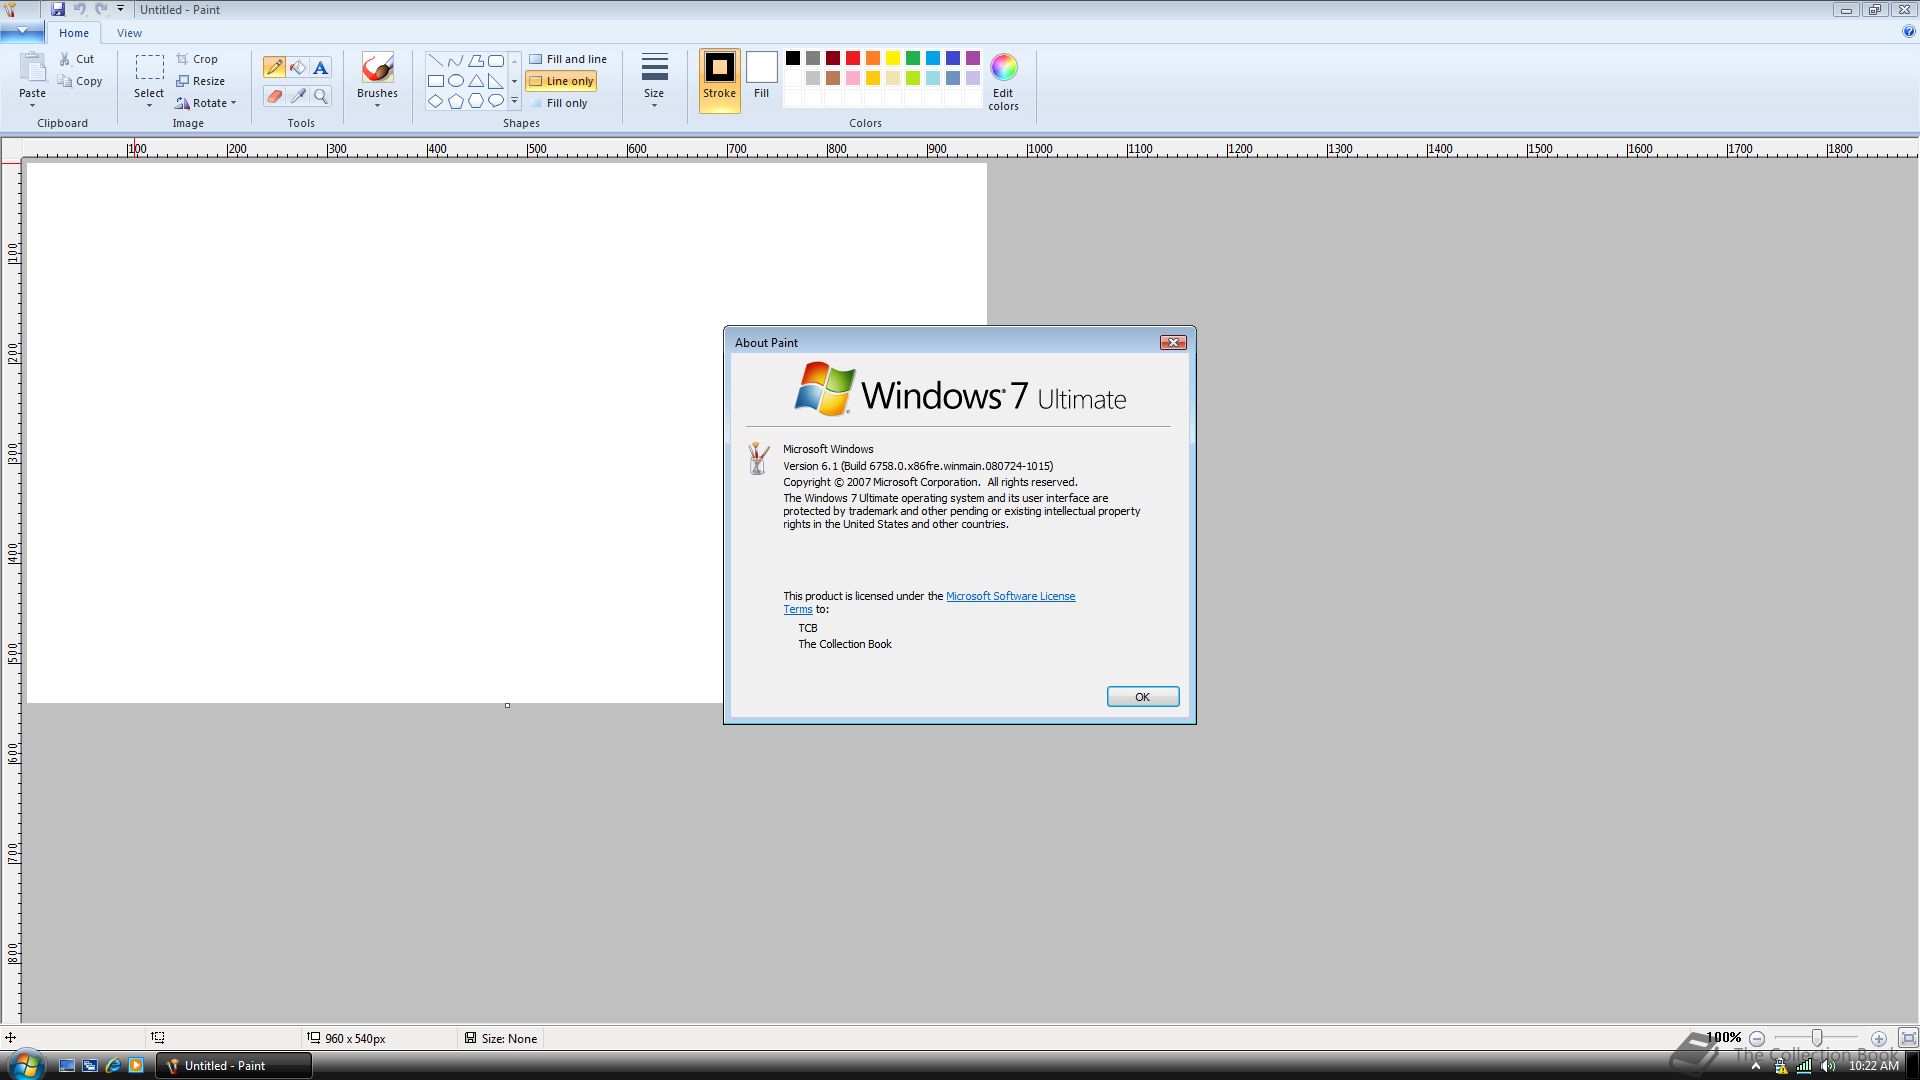Viewport: 1920px width, 1080px height.
Task: Launch Internet Explorer from Quick Launch
Action: coord(113,1065)
